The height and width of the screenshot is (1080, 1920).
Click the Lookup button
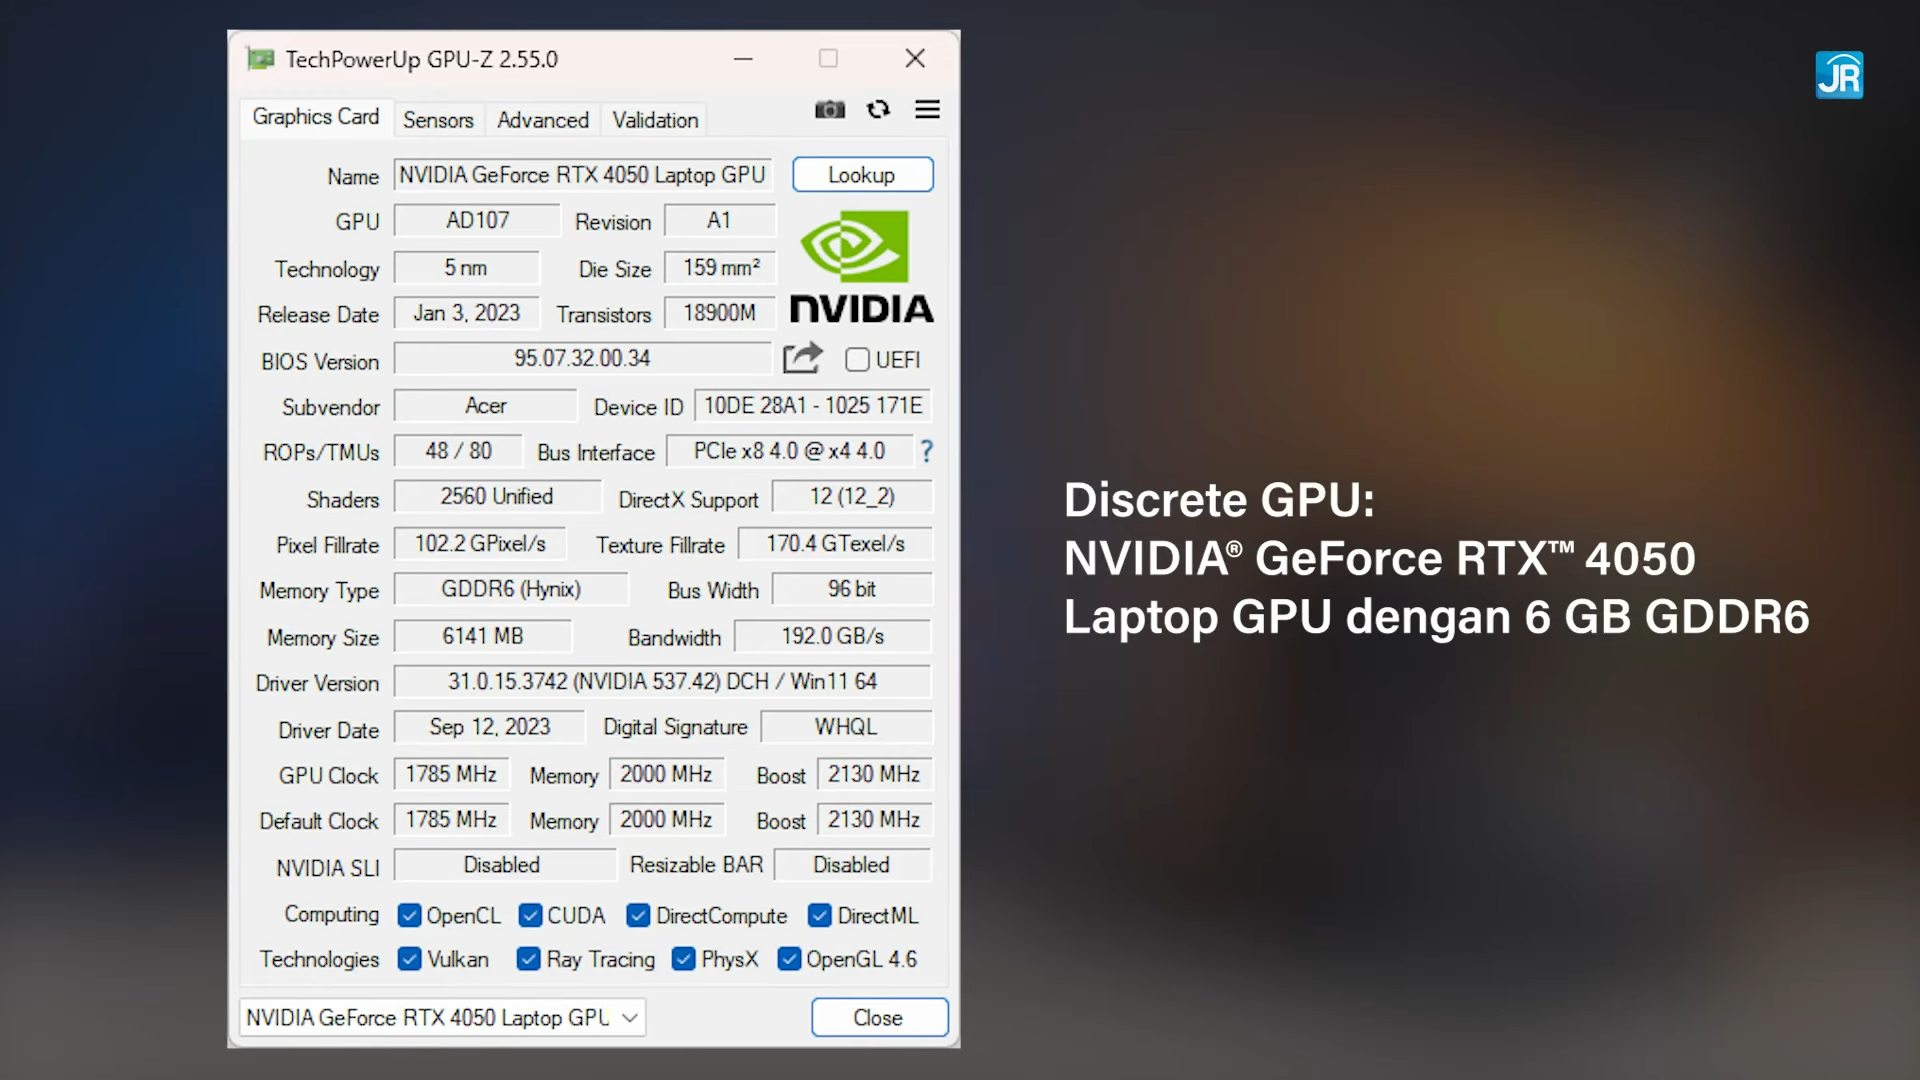[x=862, y=174]
